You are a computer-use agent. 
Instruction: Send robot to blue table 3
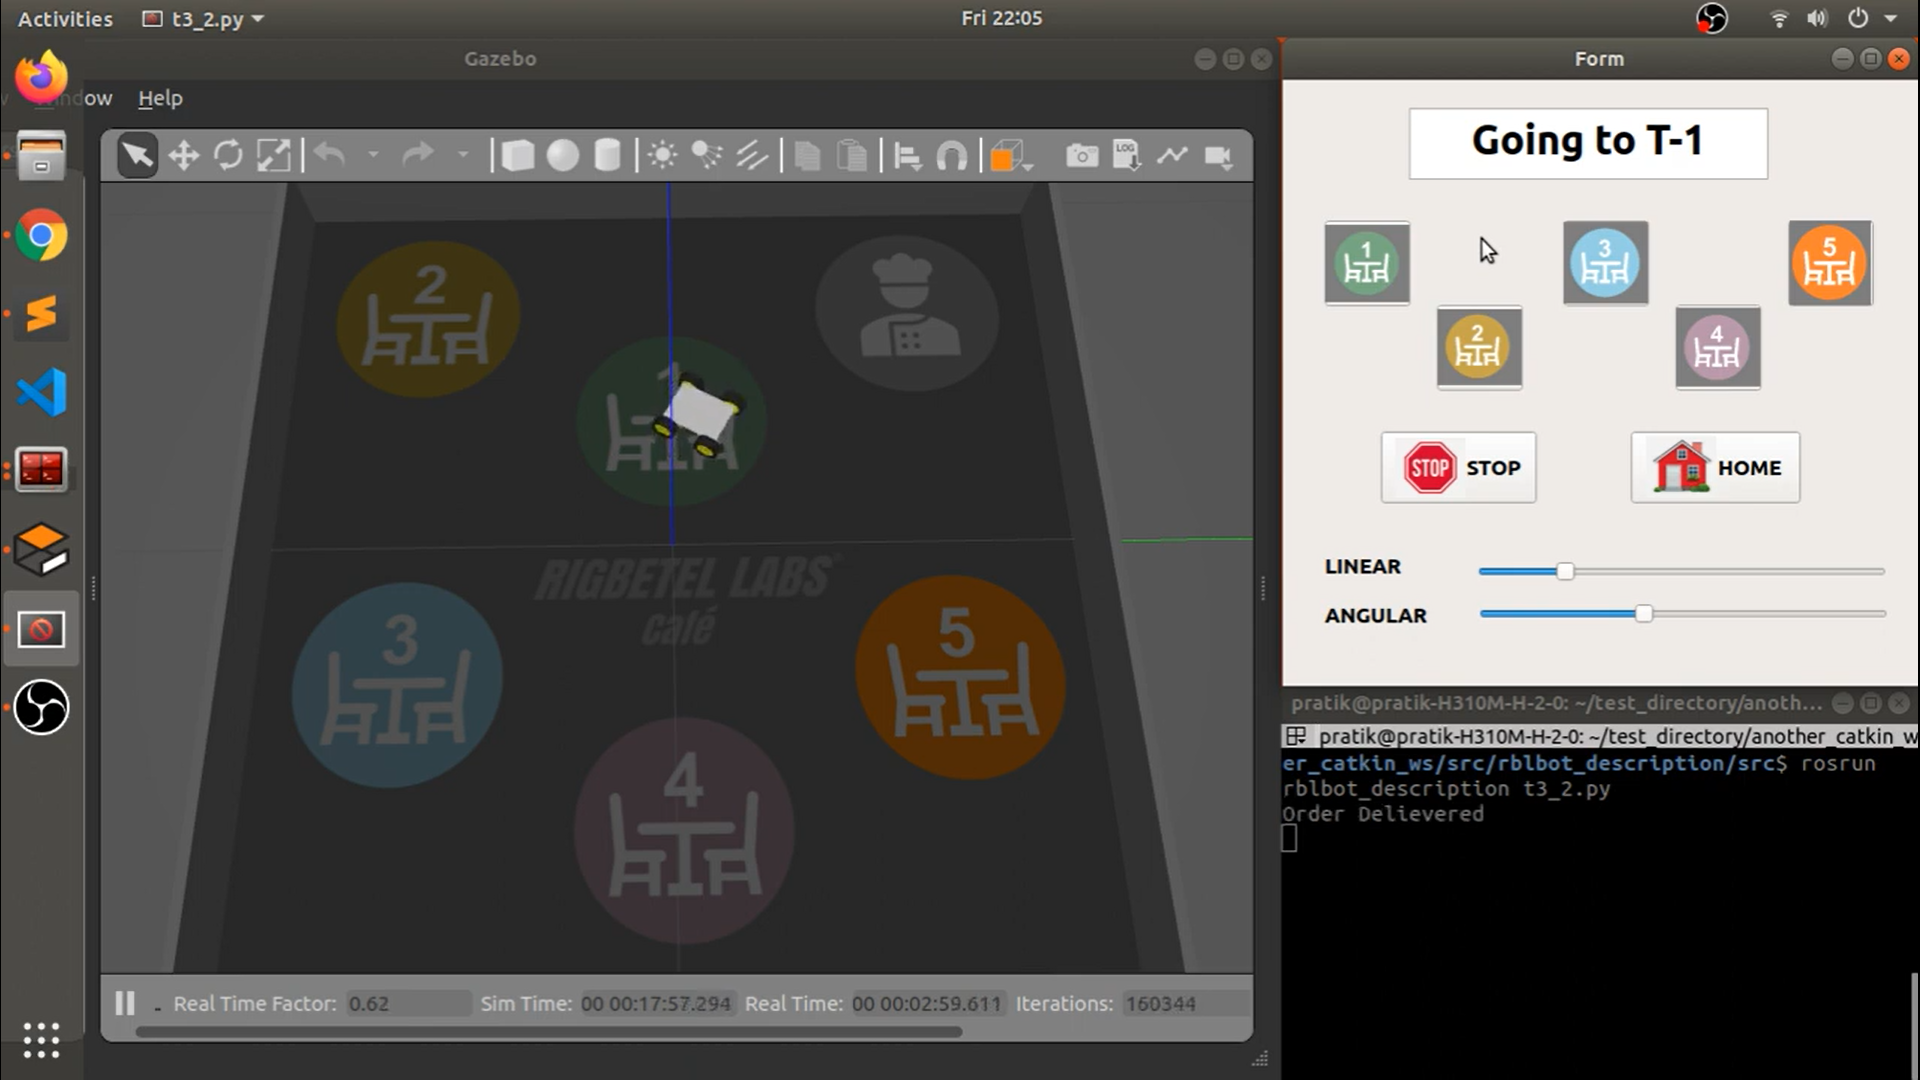coord(1605,263)
